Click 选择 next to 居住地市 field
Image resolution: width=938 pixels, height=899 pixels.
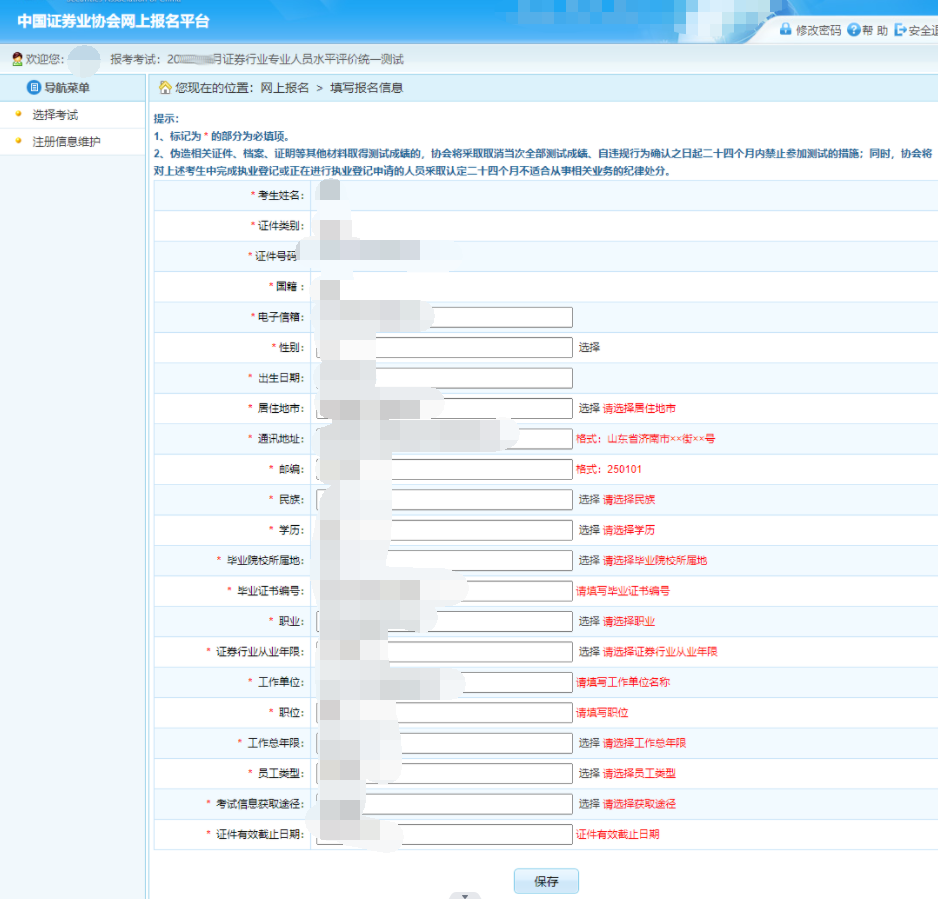coord(585,407)
